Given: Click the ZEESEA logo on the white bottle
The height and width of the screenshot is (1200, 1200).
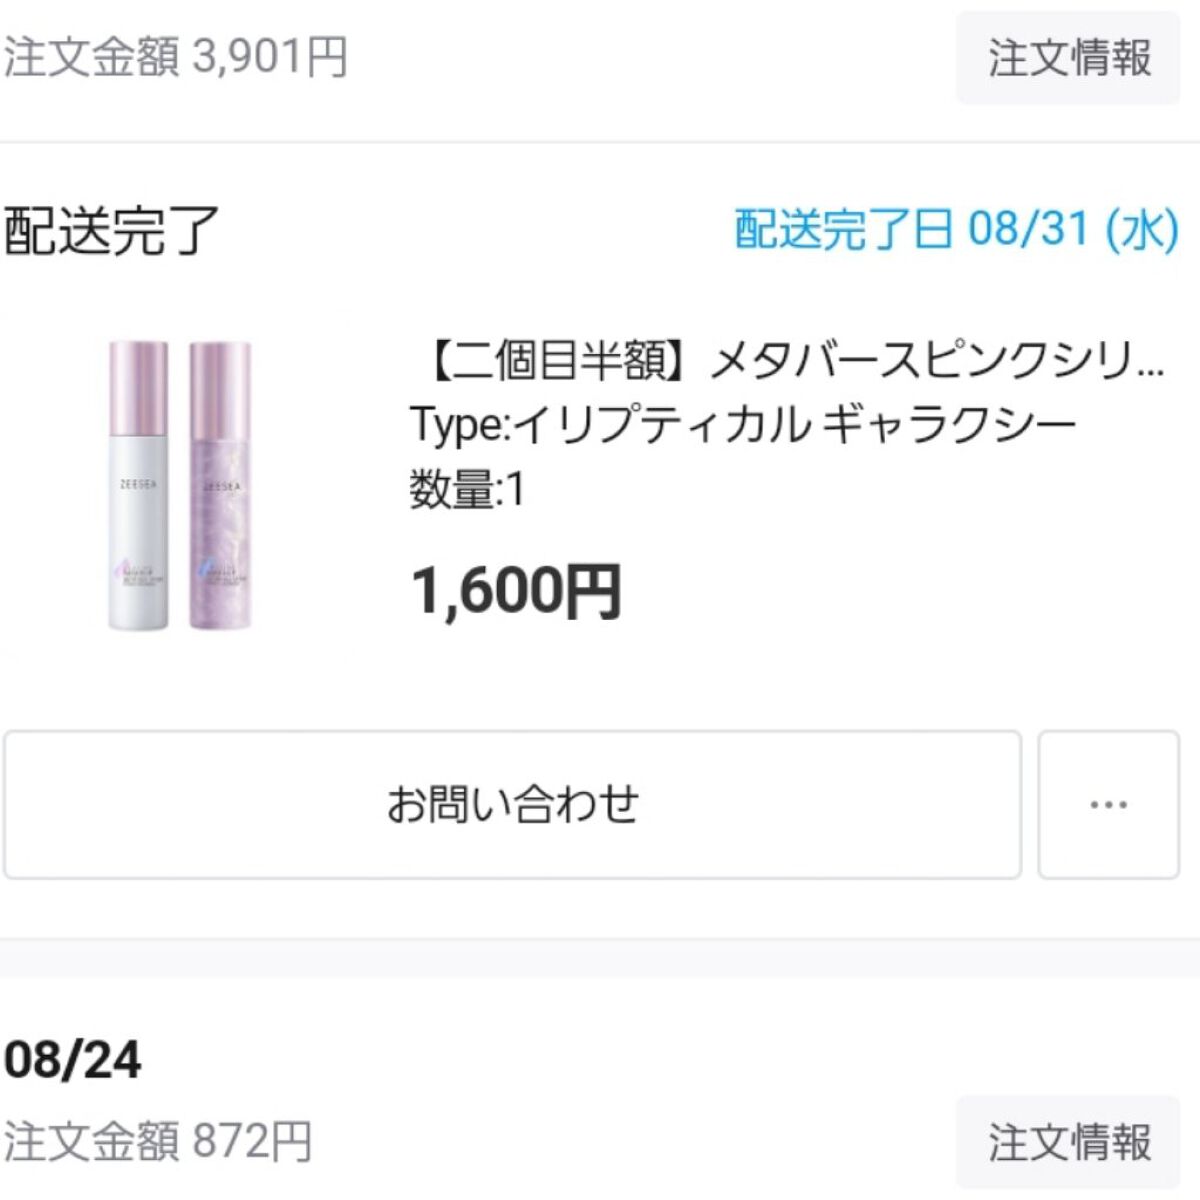Looking at the screenshot, I should (138, 485).
